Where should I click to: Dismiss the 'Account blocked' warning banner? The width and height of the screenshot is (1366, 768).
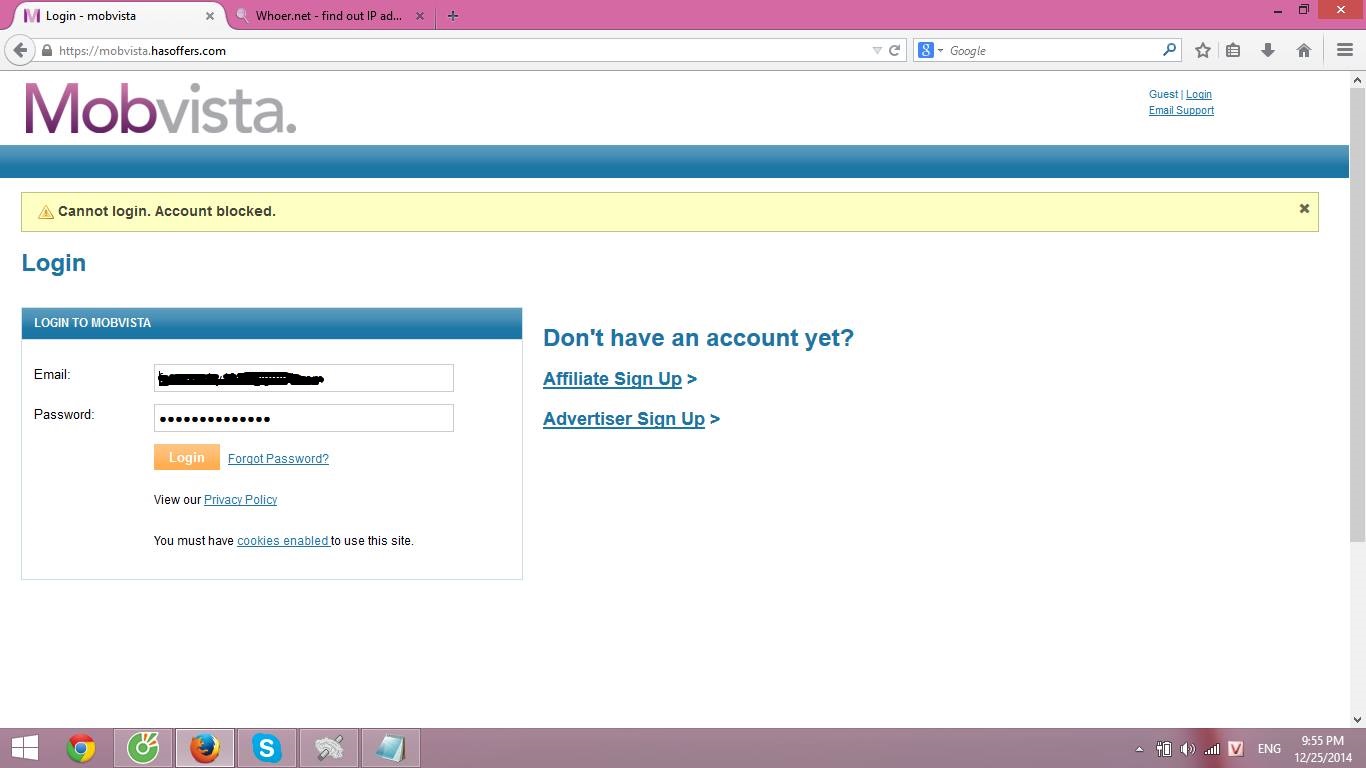click(x=1304, y=209)
